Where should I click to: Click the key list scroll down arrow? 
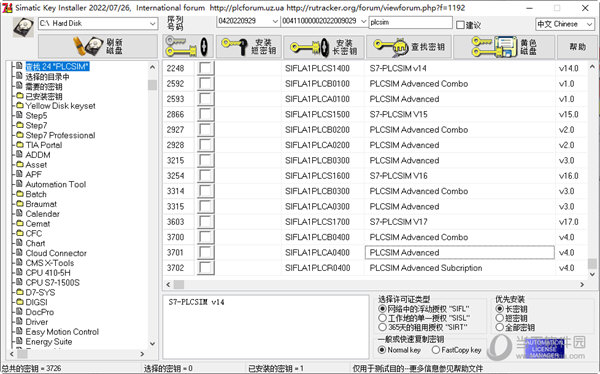click(592, 274)
